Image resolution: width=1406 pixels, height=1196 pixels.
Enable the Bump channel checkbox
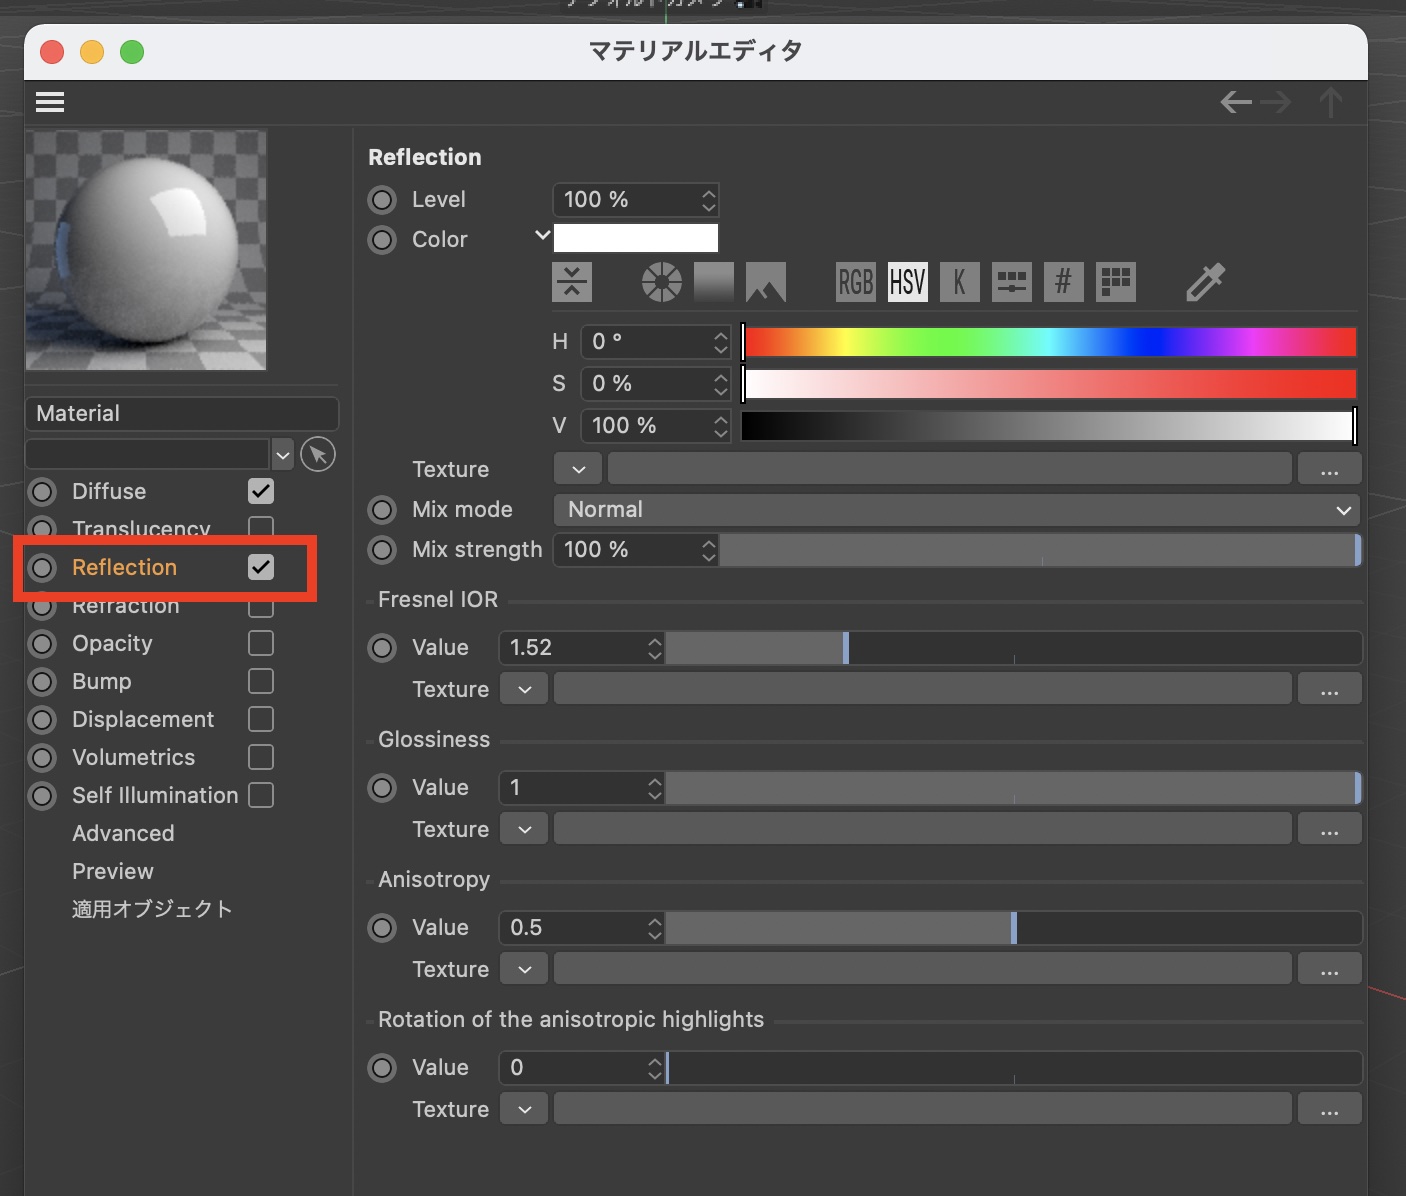(261, 681)
